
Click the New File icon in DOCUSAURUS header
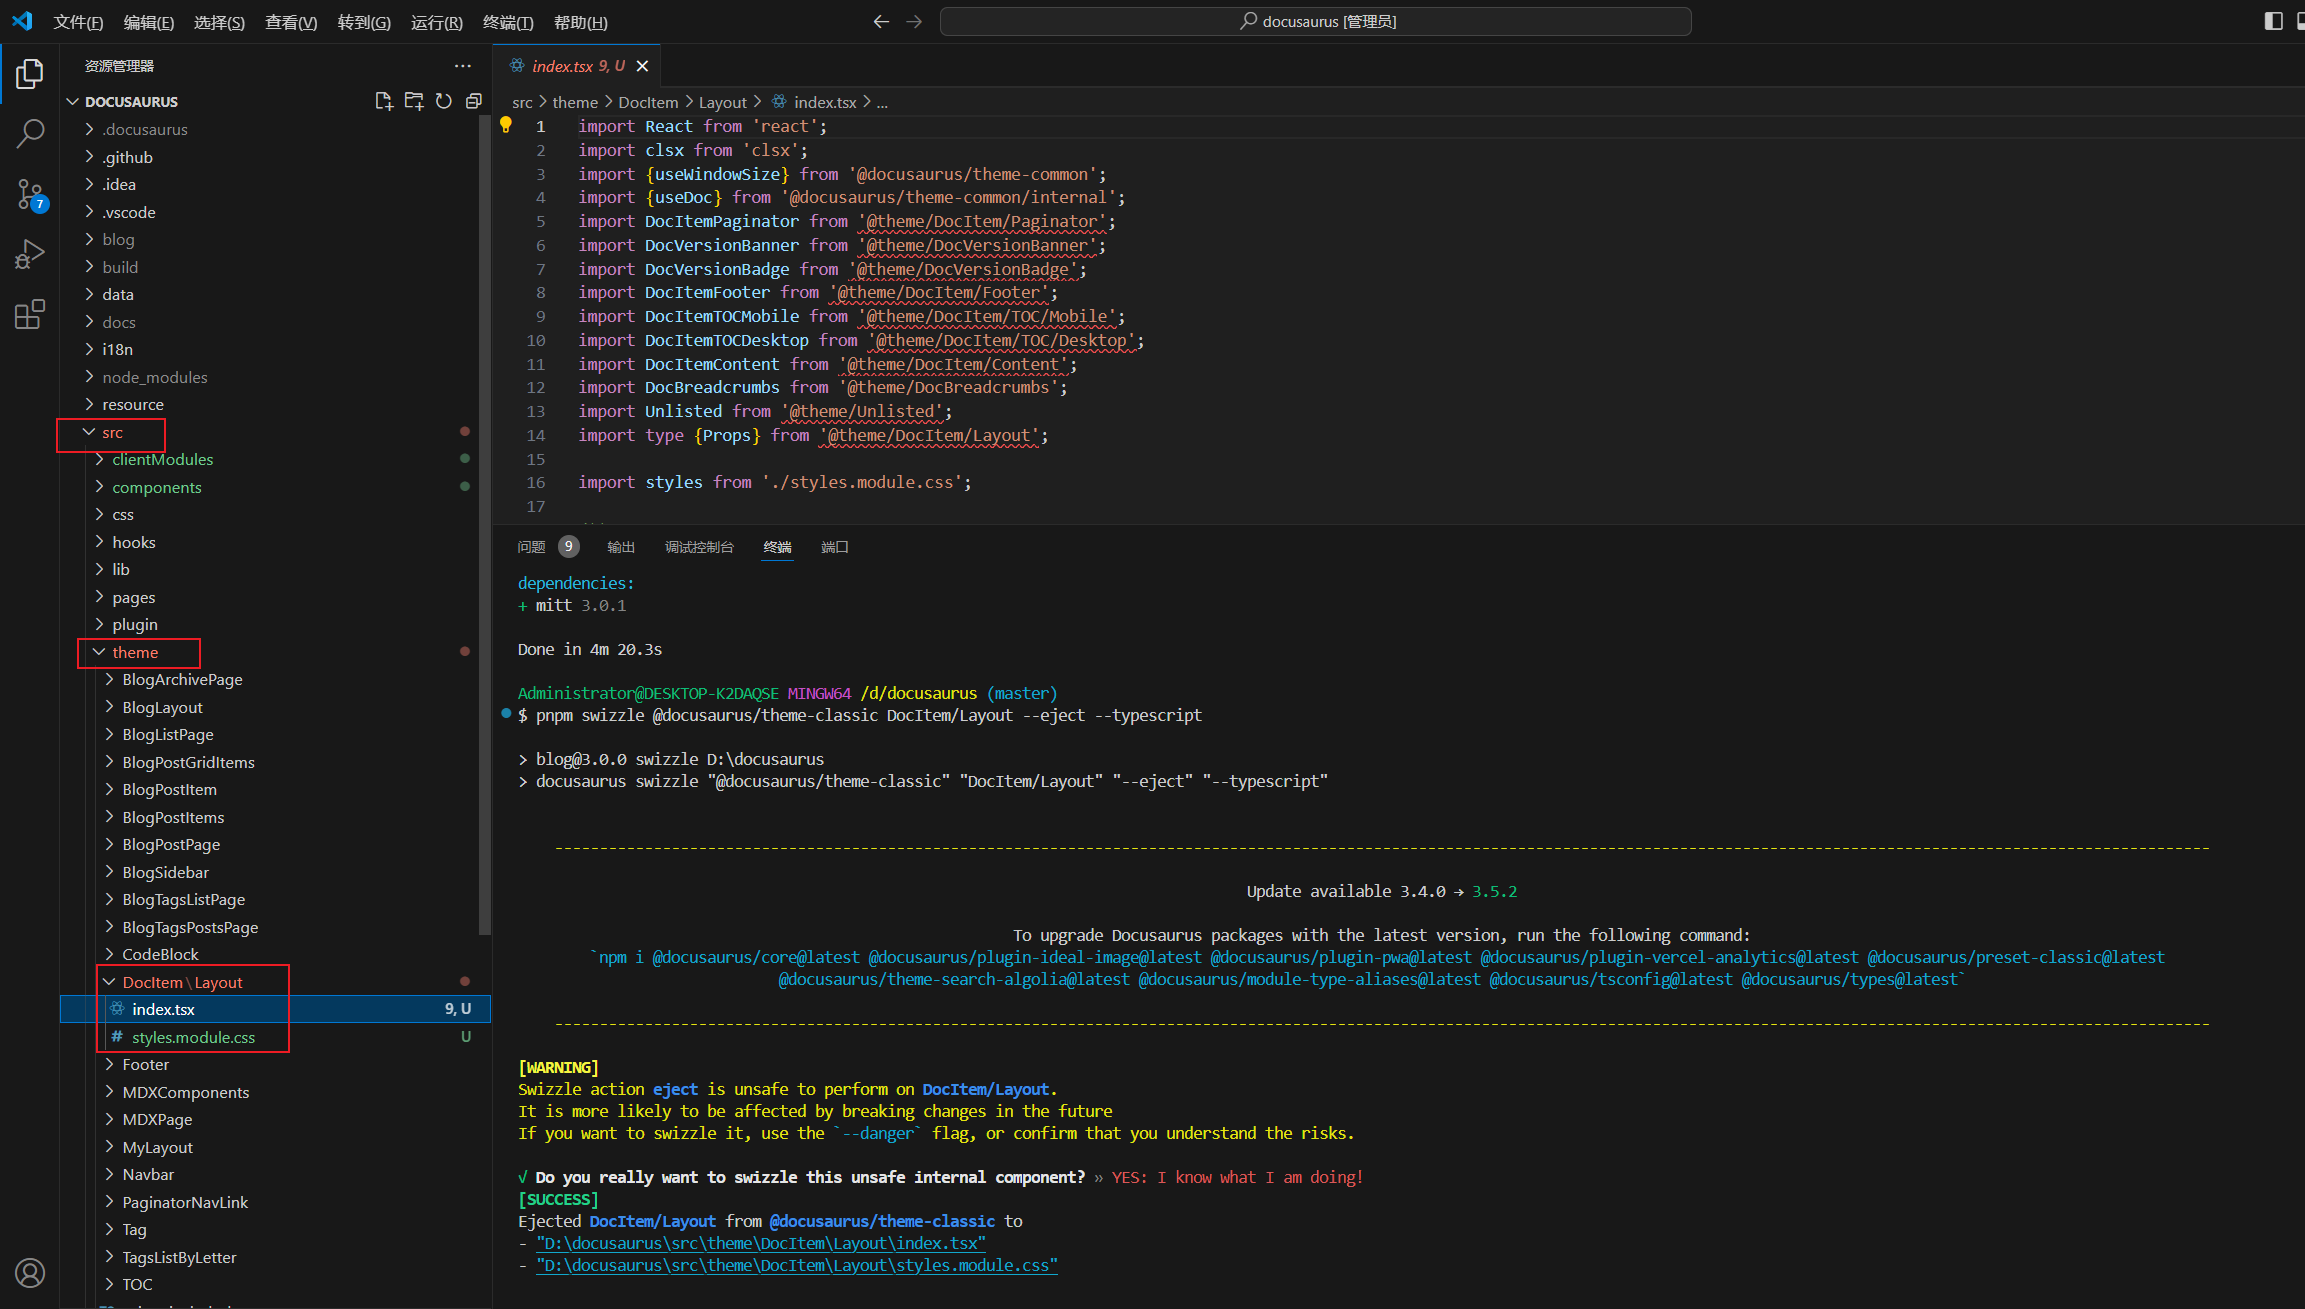(383, 101)
